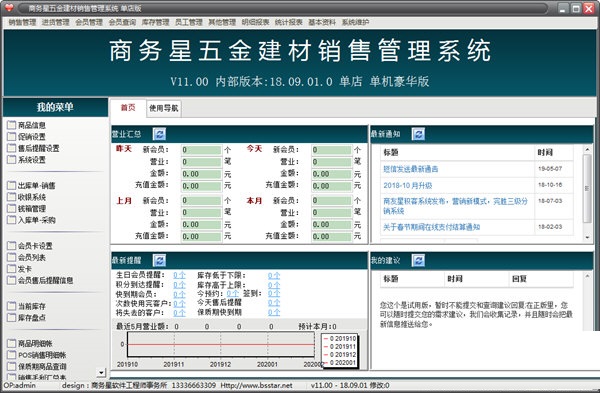Open 系统设置 icon in sidebar
600x393 pixels.
[12, 159]
